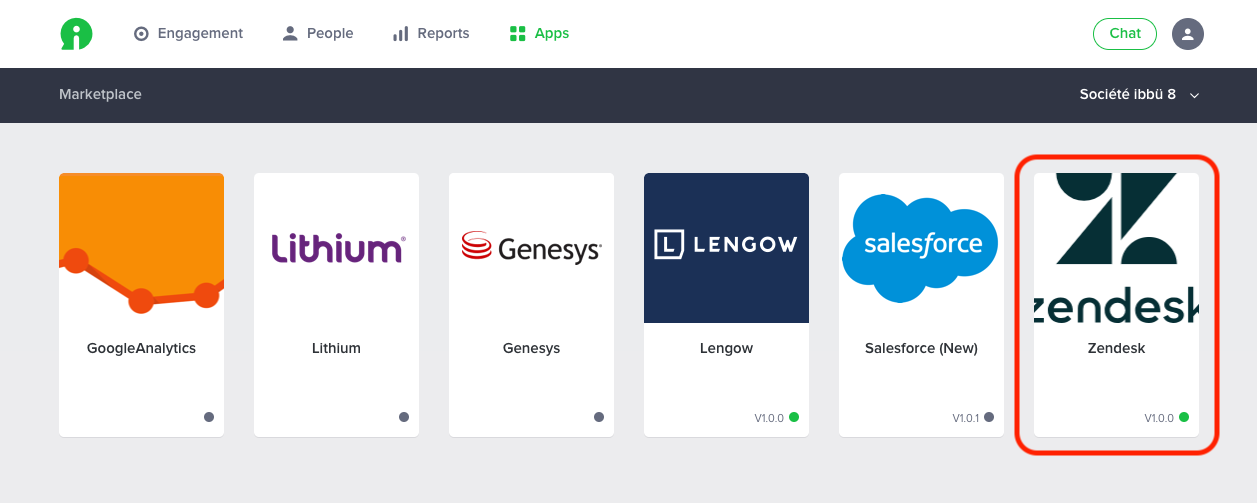Click the Genesys logo
The image size is (1257, 503).
[x=531, y=247]
